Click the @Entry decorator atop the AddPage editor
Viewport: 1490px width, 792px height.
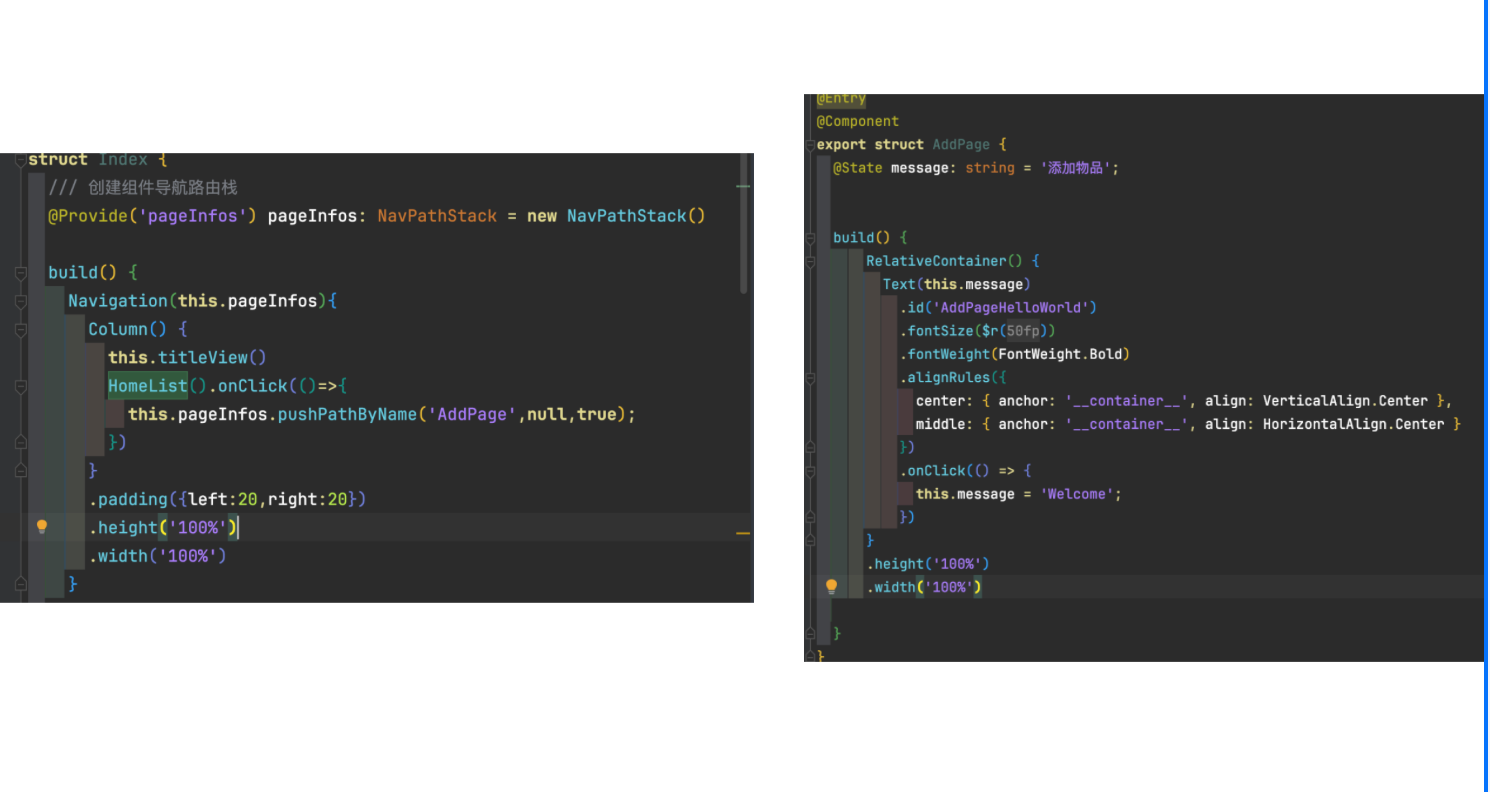(x=841, y=100)
